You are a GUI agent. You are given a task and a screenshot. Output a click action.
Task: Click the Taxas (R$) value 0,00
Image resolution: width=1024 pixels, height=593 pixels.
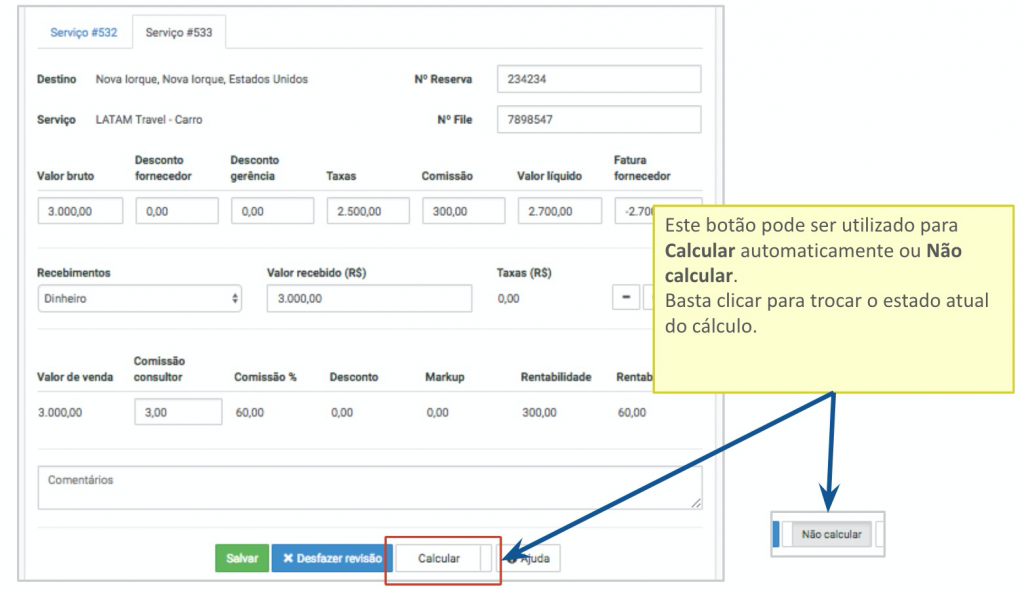click(509, 298)
